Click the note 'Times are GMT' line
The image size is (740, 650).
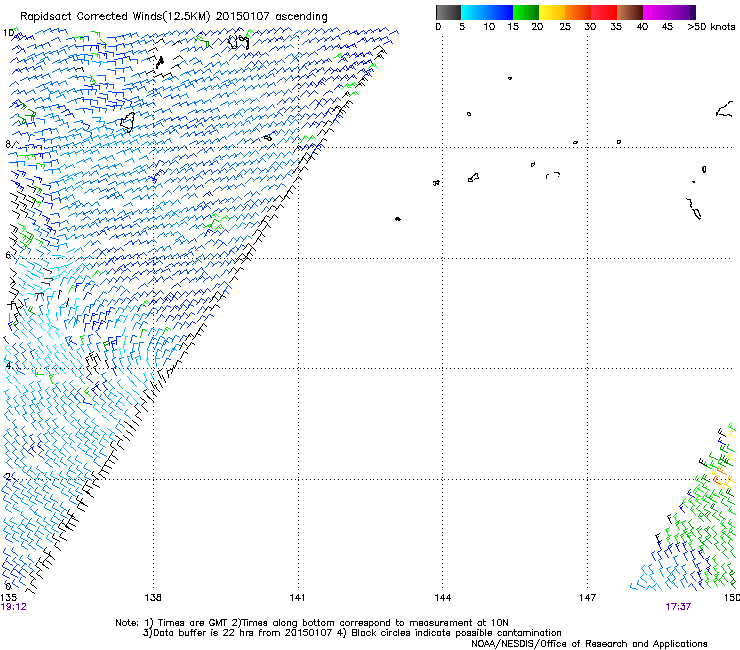[312, 623]
